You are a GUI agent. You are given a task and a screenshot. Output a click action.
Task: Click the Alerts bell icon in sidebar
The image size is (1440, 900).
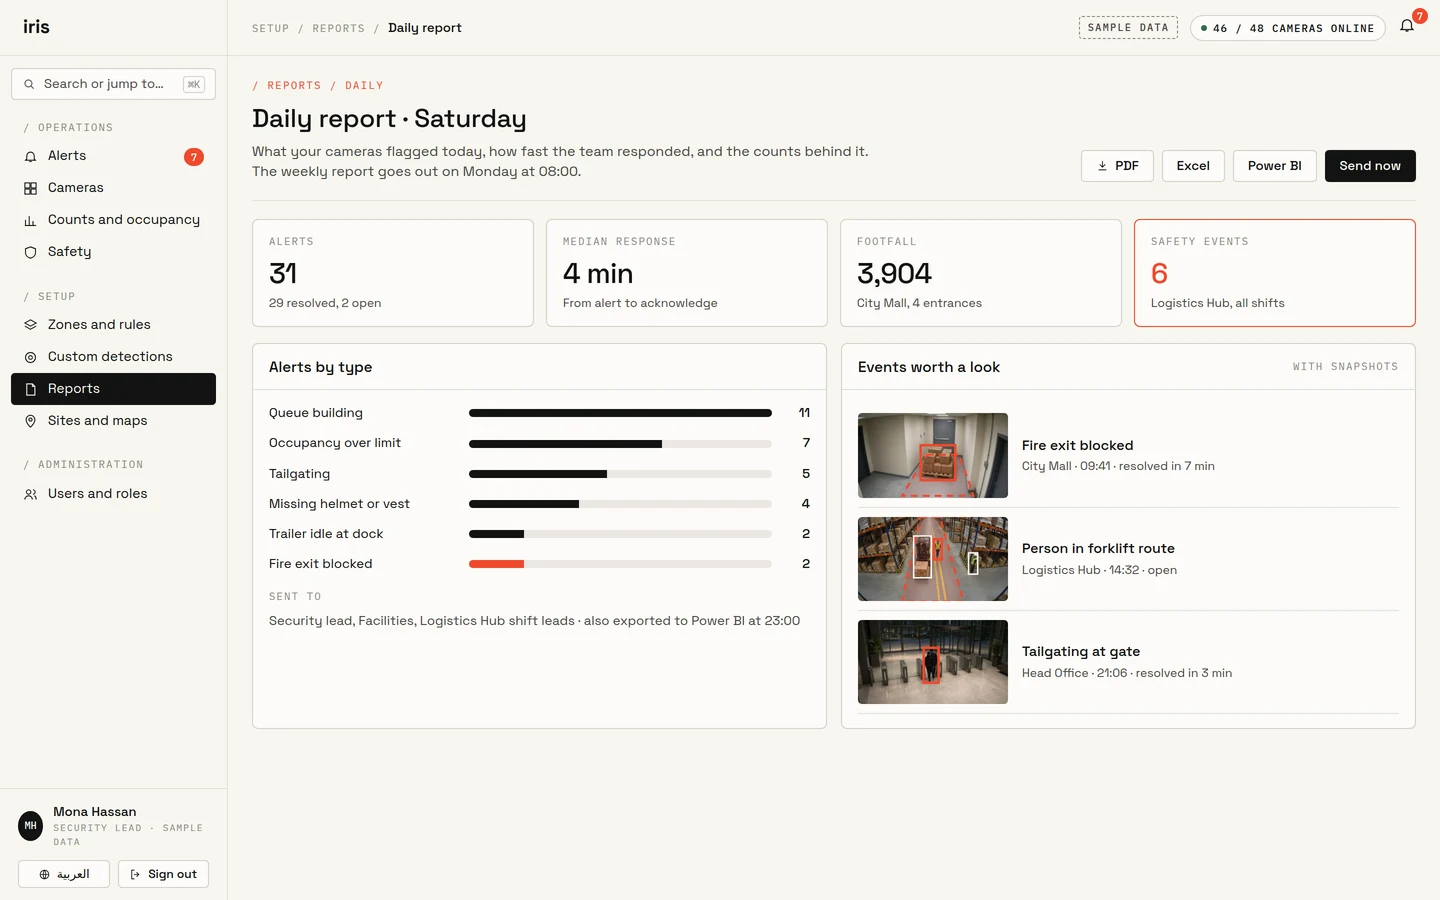[30, 156]
